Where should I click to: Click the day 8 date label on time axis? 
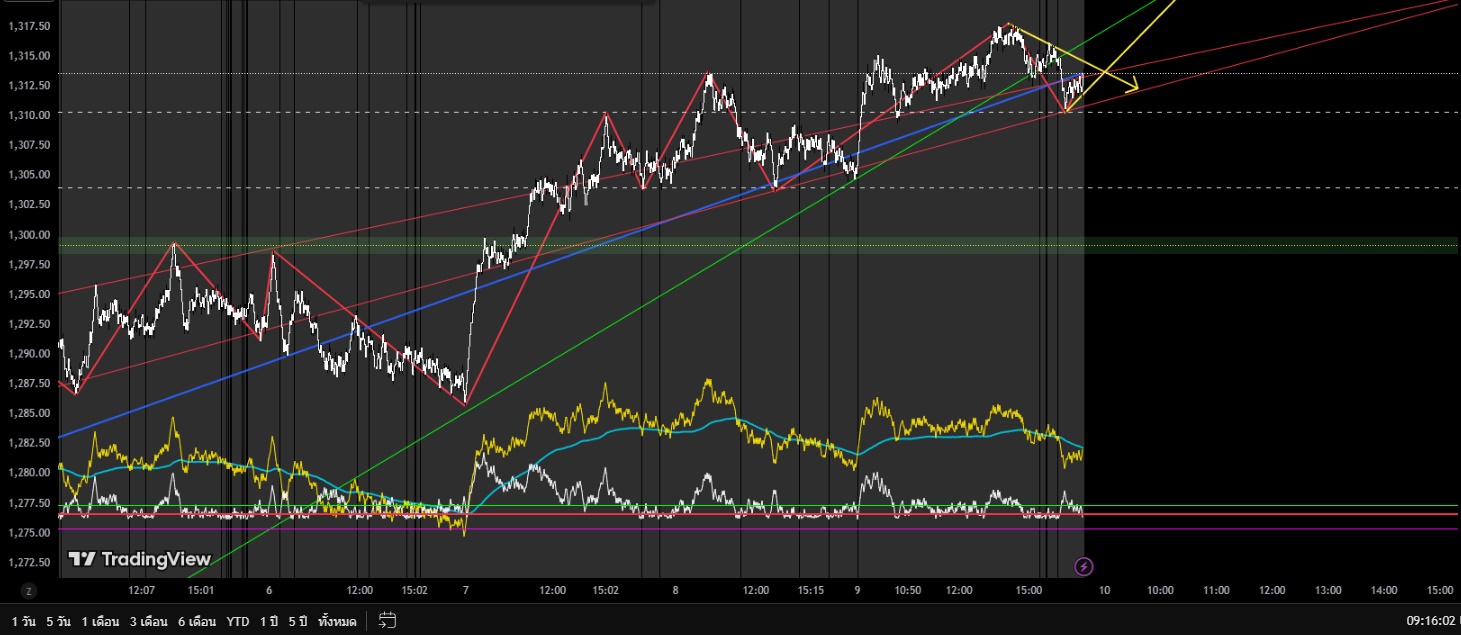[676, 591]
